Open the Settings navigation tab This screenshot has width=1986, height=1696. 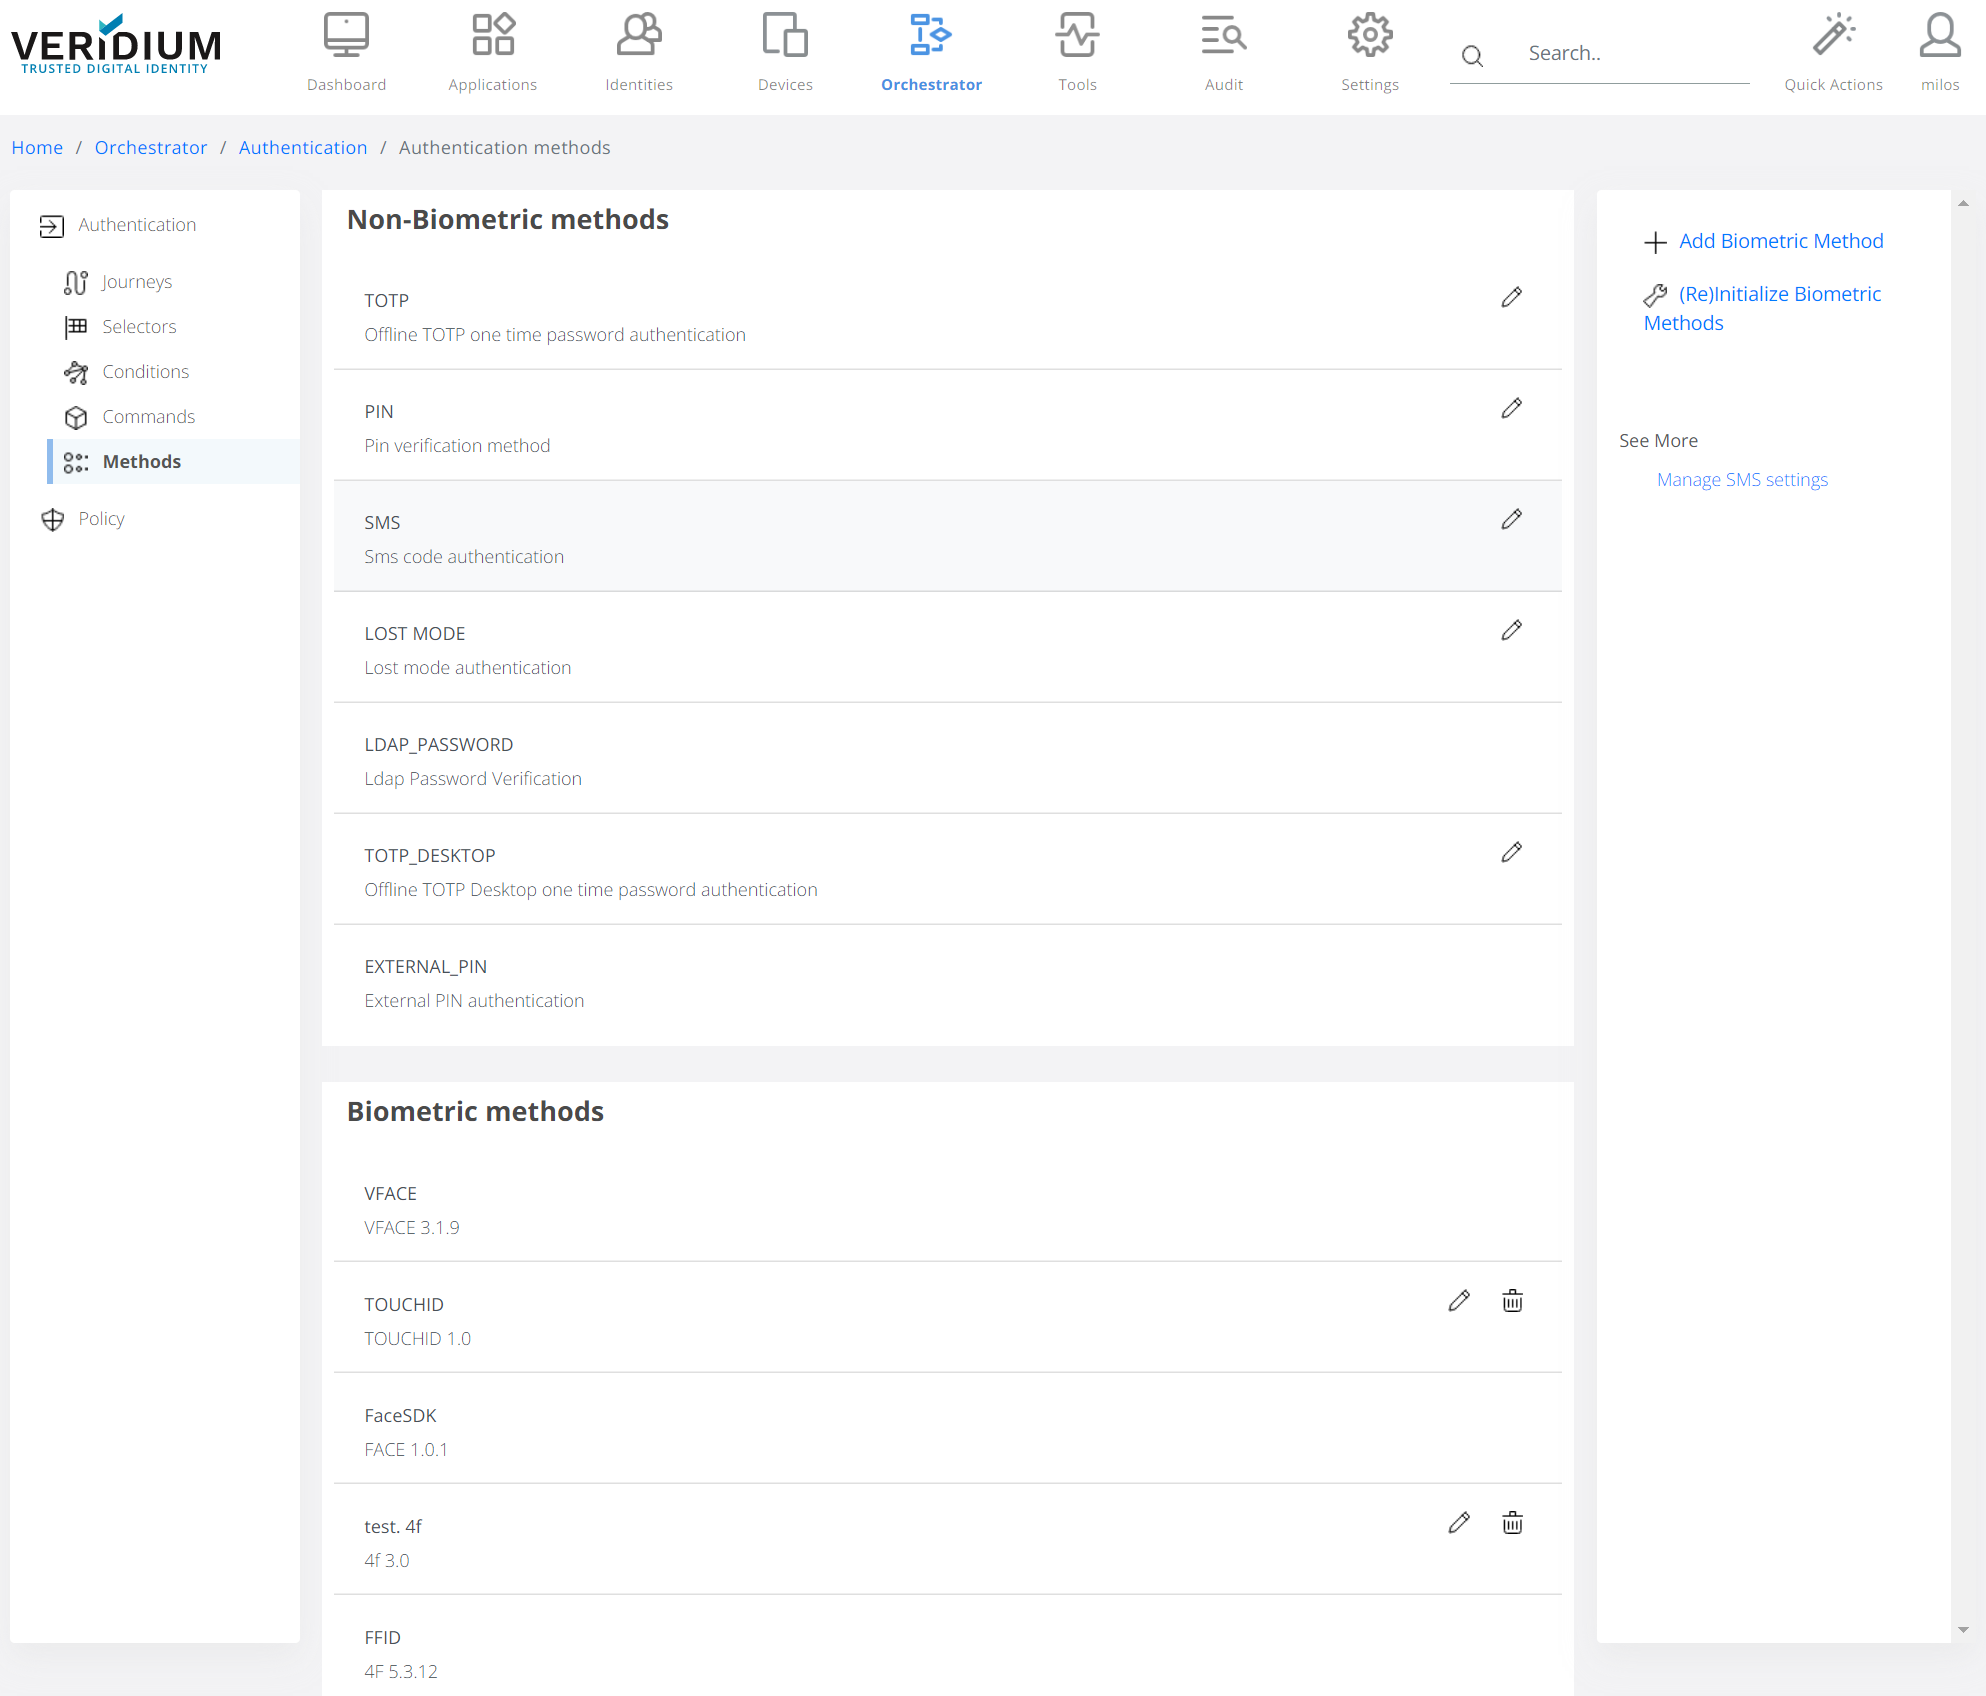coord(1369,52)
